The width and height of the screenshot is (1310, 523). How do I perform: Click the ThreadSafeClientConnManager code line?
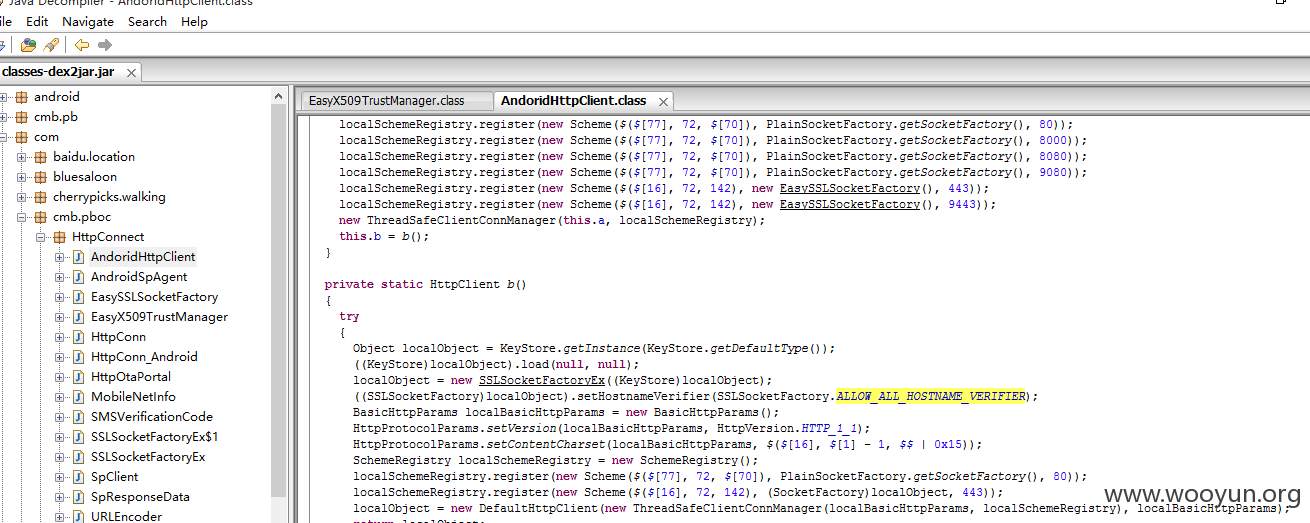552,220
